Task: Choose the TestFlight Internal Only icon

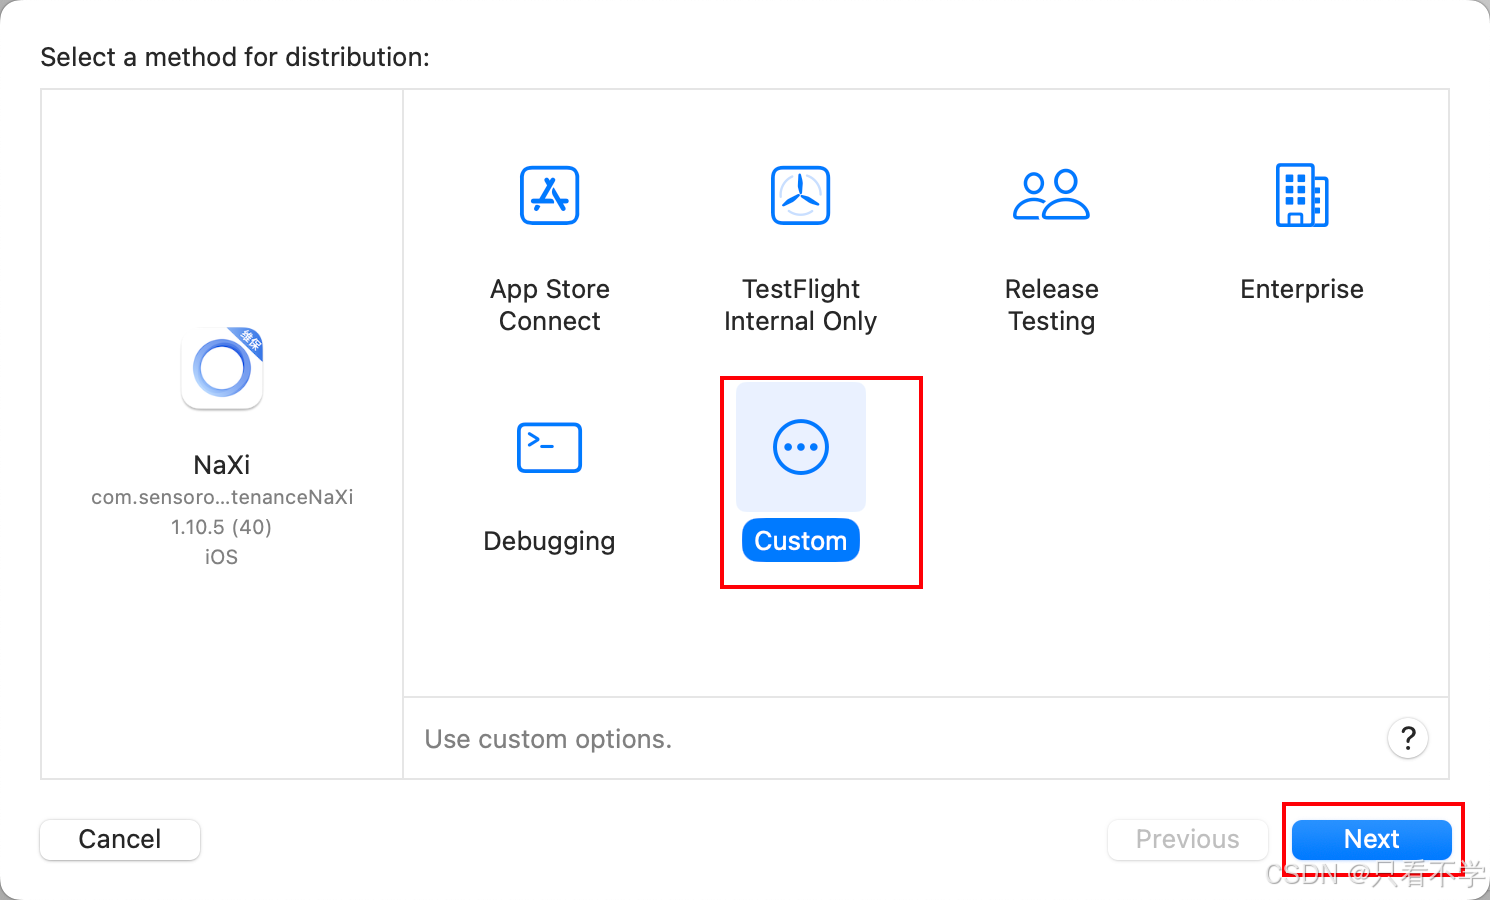Action: point(800,195)
